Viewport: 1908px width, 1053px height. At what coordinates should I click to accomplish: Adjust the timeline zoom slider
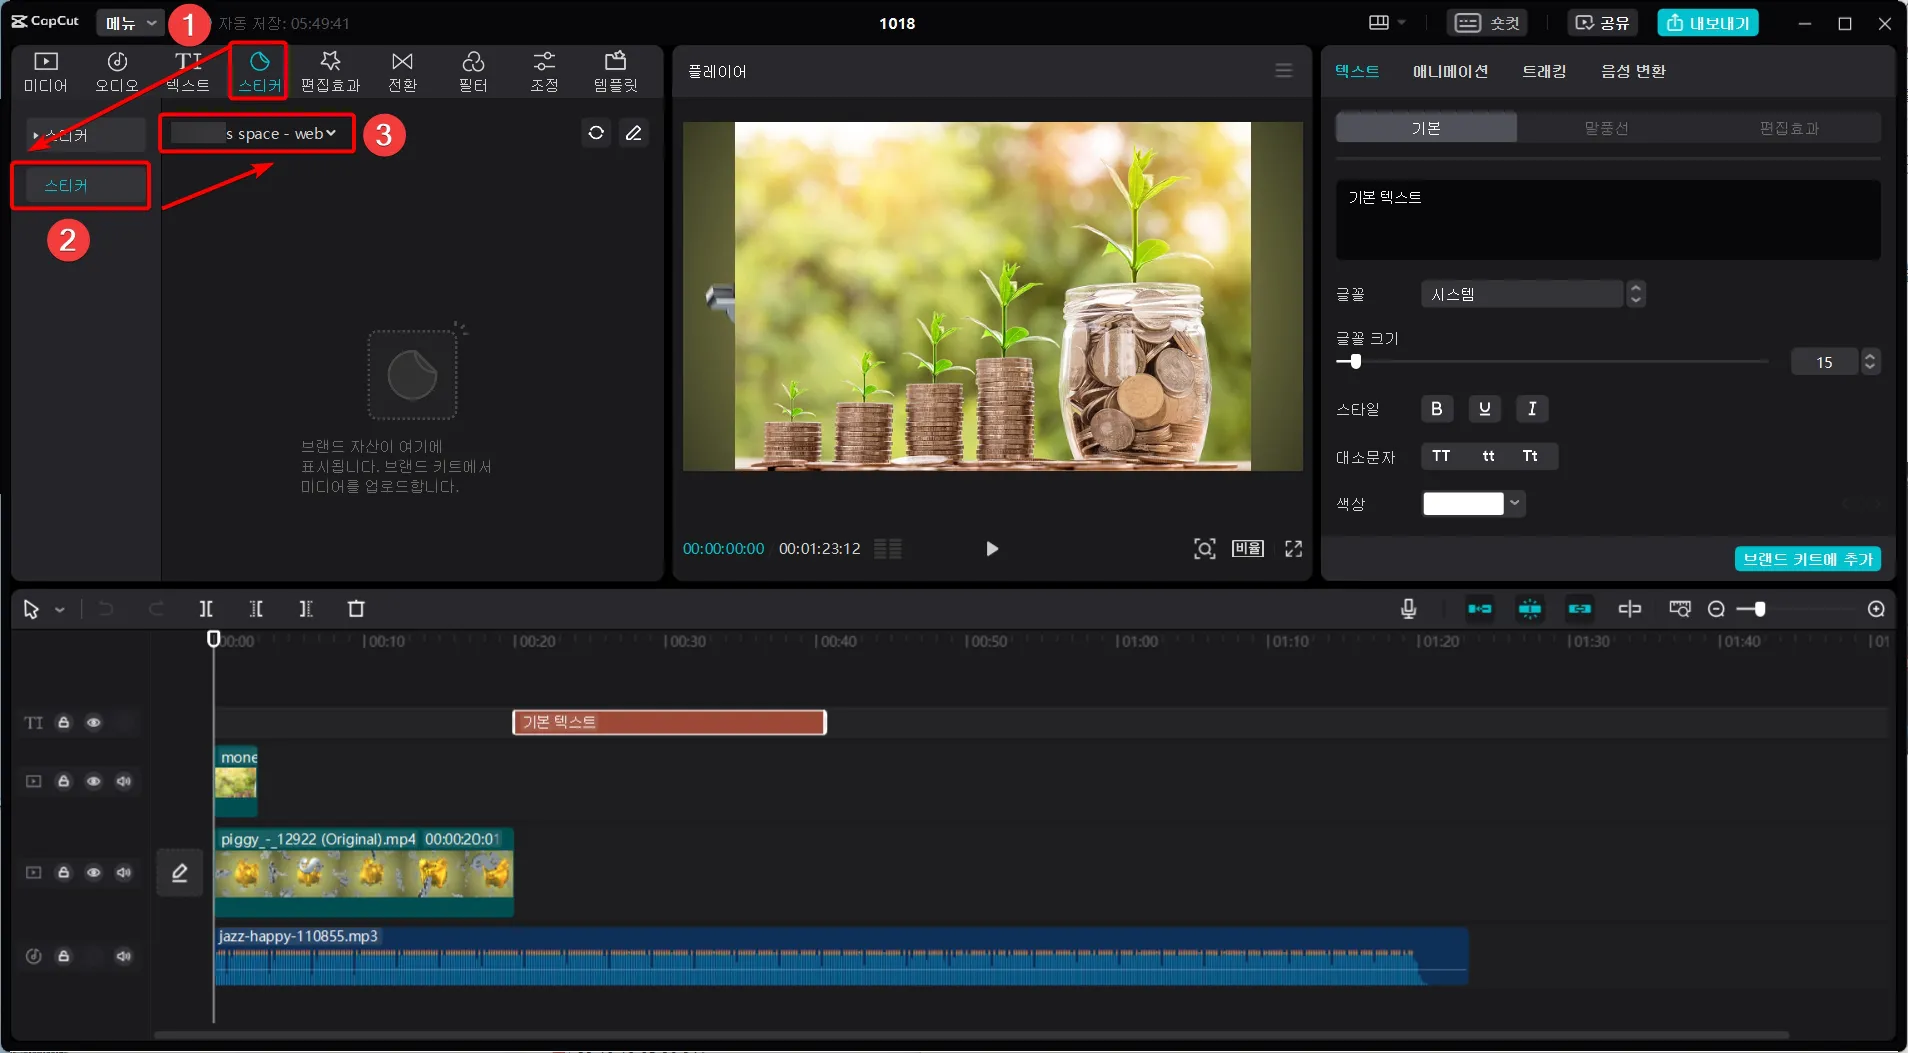[x=1759, y=609]
